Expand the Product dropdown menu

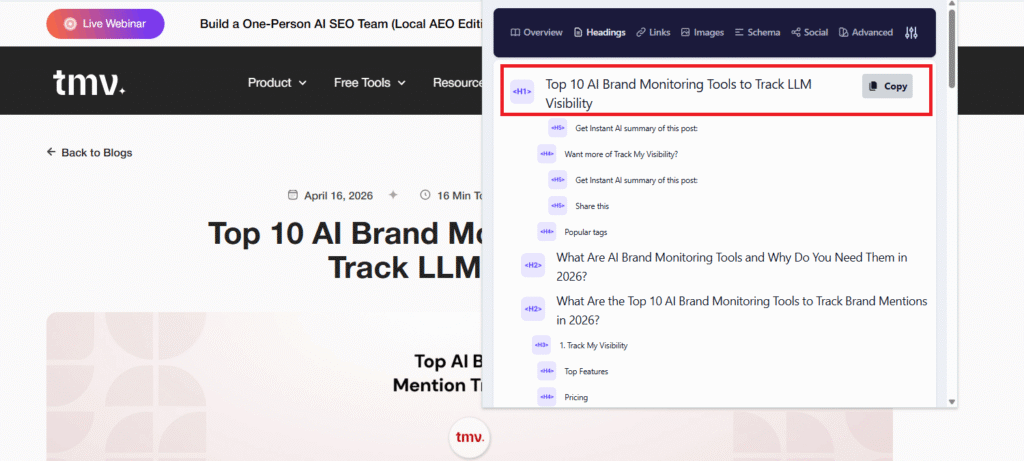[x=277, y=83]
